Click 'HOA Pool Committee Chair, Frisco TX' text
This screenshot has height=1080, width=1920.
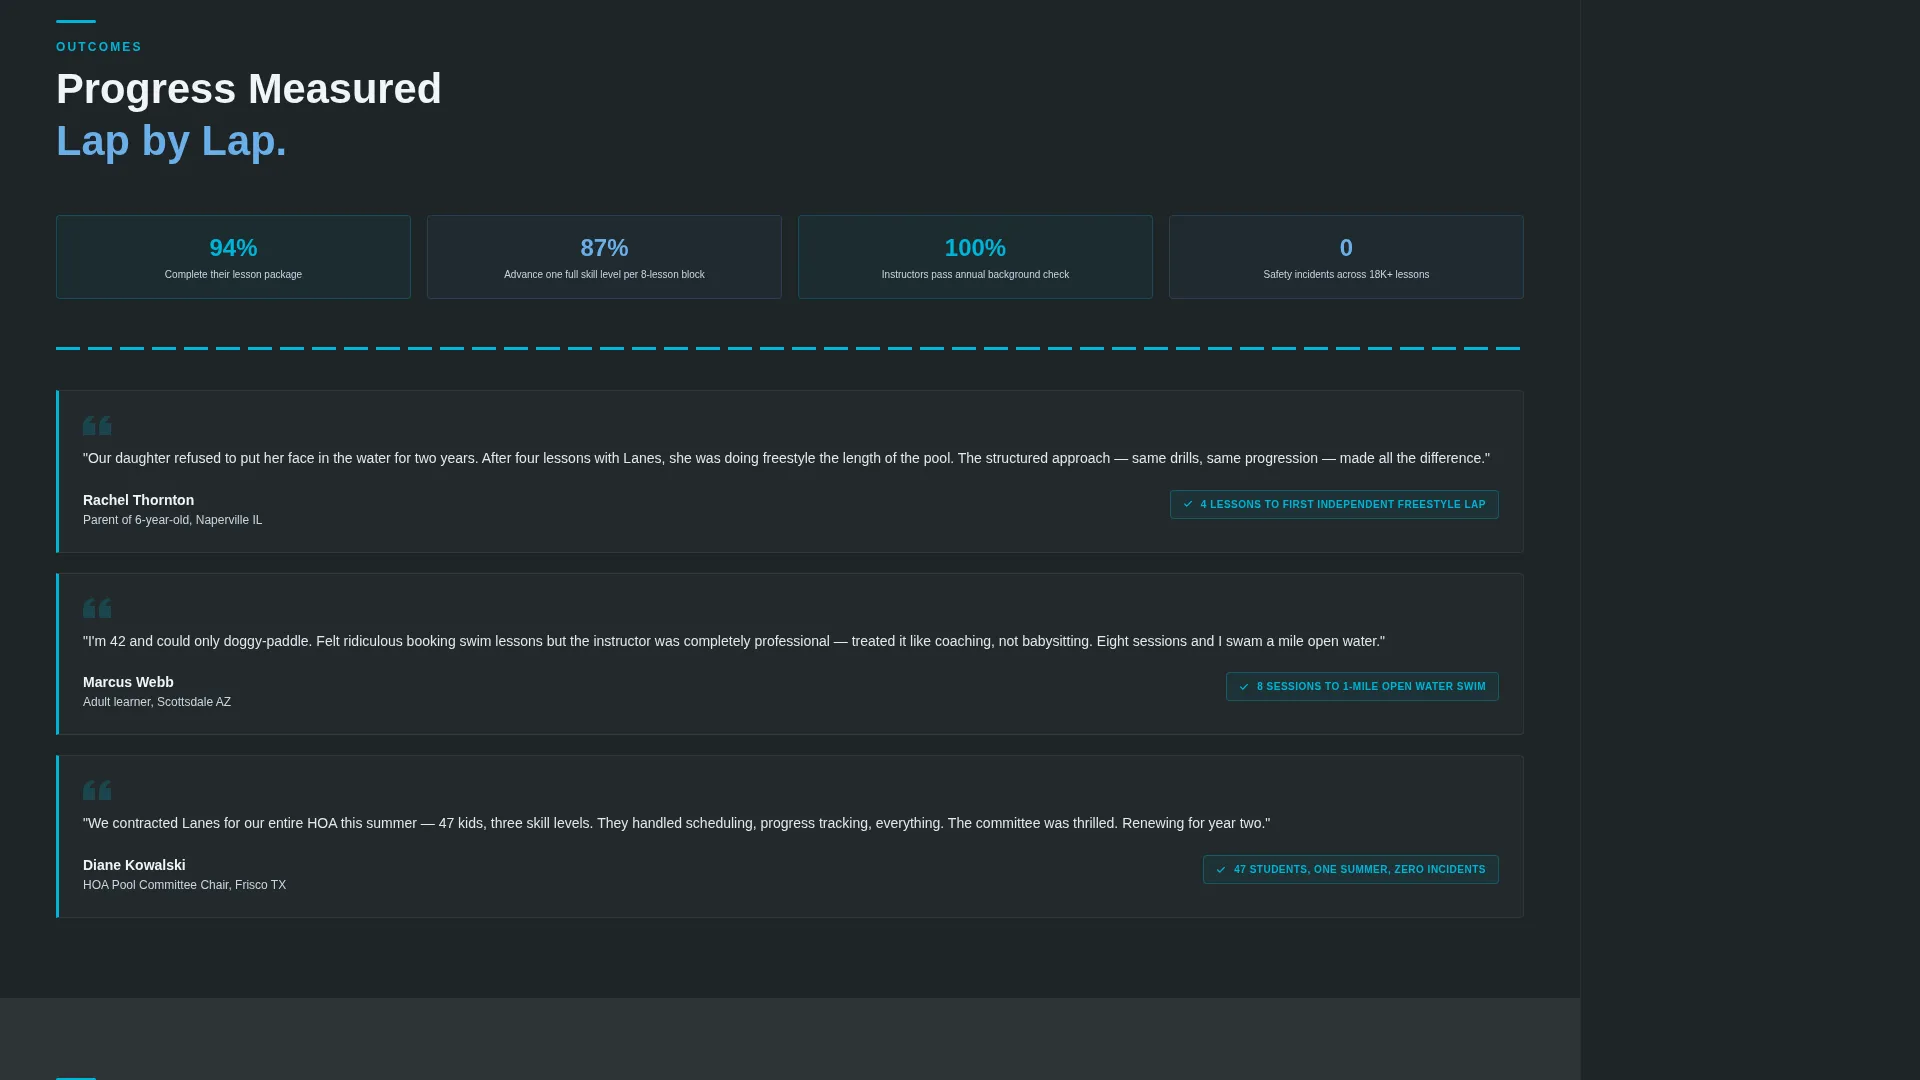[x=184, y=885]
